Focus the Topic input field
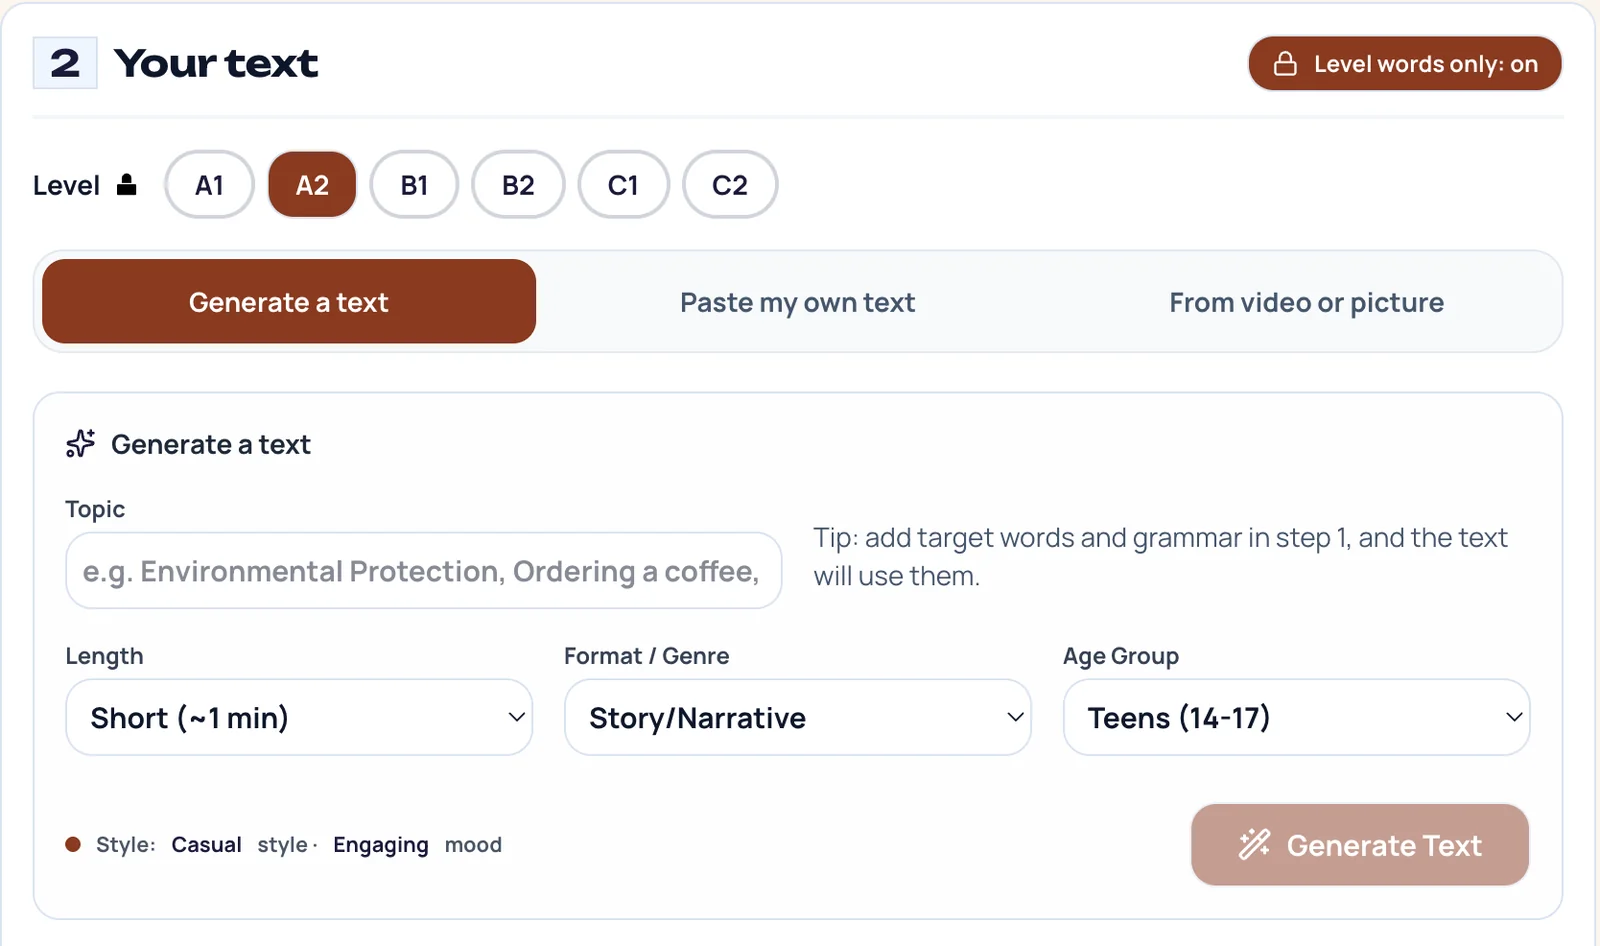Screen dimensions: 1600x946 424,571
